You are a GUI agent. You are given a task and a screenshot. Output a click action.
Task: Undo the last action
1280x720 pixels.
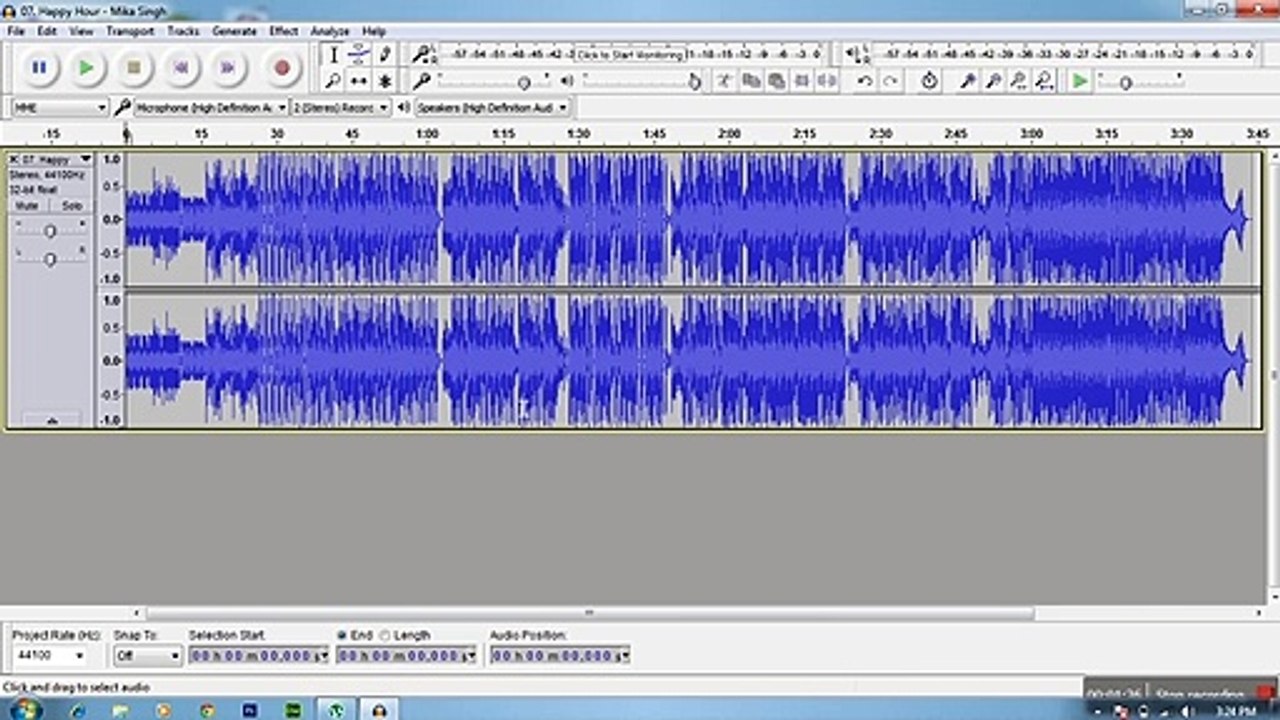point(865,81)
